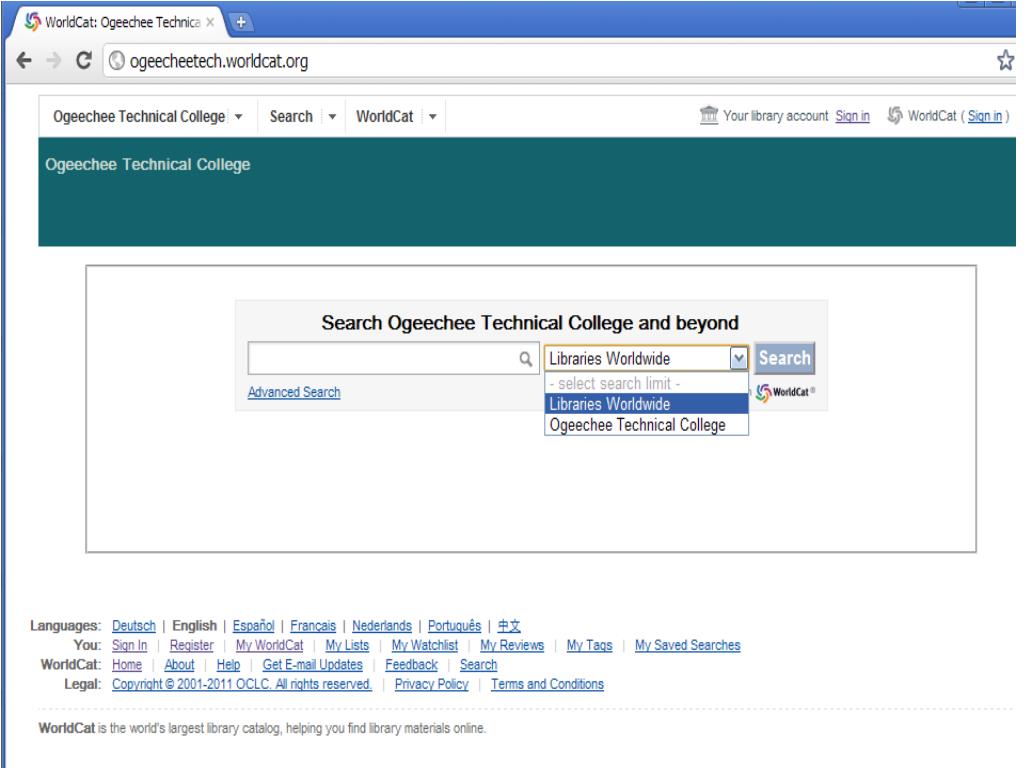Open a new browser tab
This screenshot has width=1024, height=768.
(241, 22)
